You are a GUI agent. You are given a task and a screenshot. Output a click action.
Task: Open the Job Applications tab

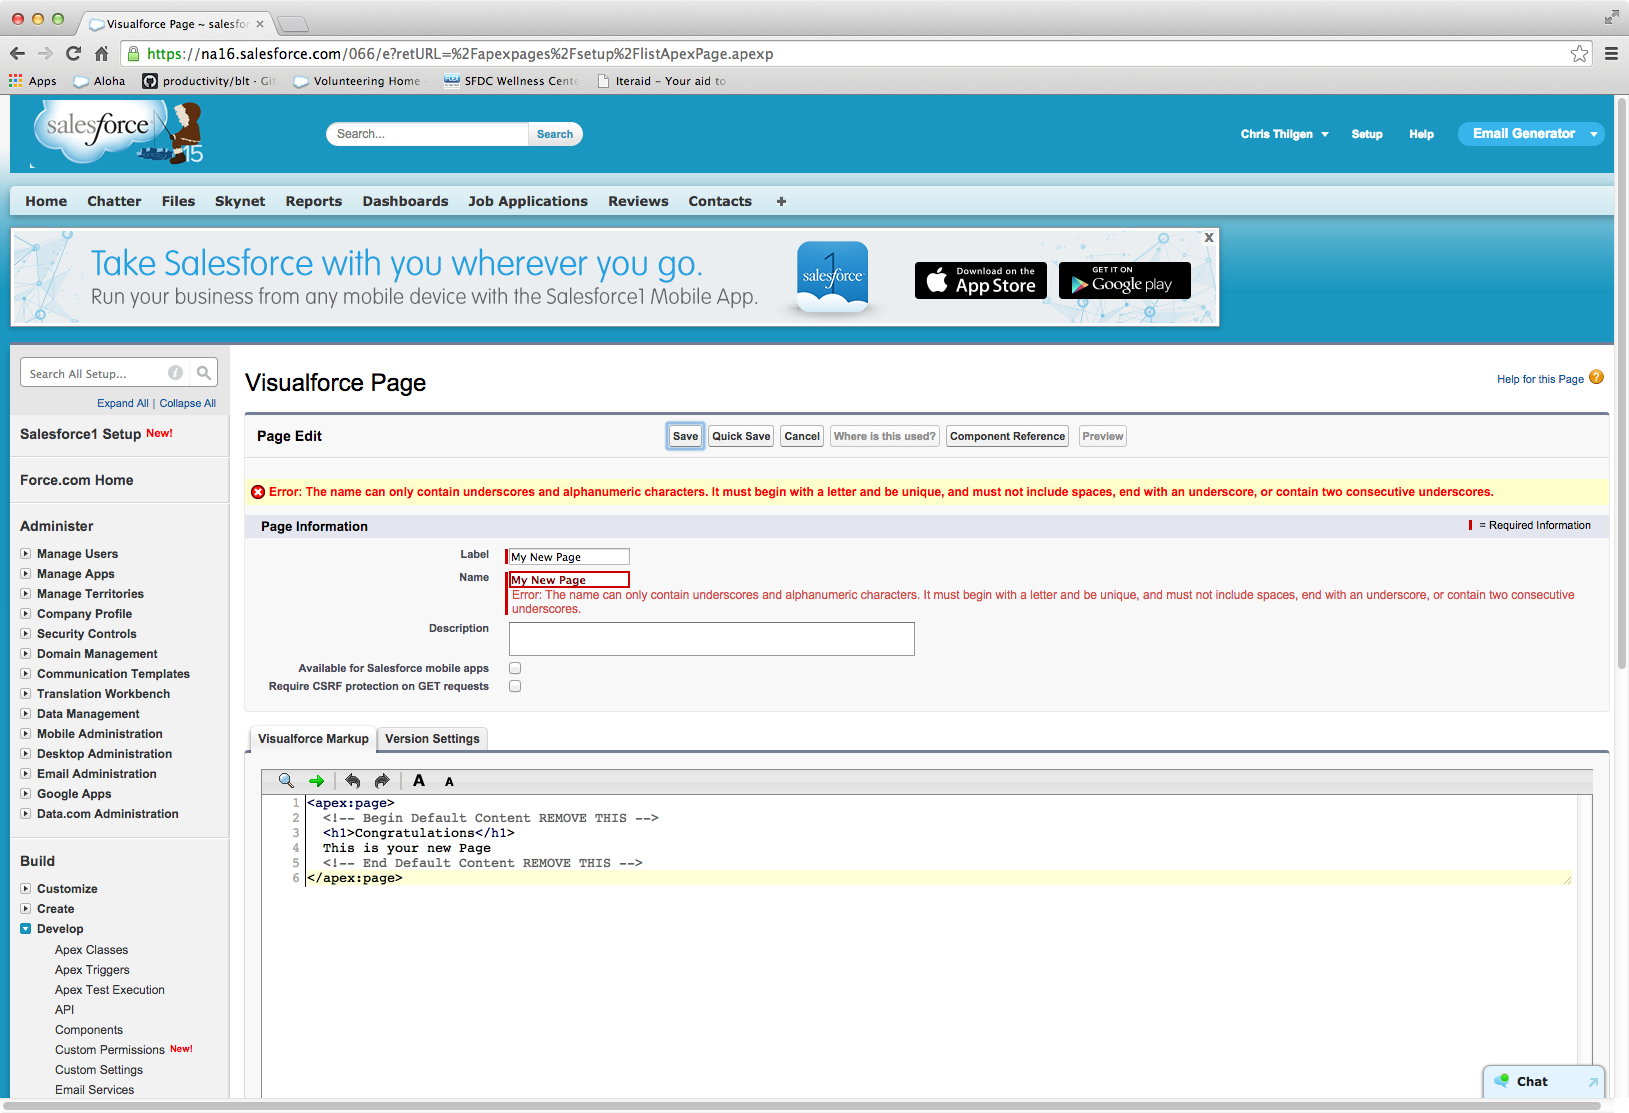(x=527, y=201)
